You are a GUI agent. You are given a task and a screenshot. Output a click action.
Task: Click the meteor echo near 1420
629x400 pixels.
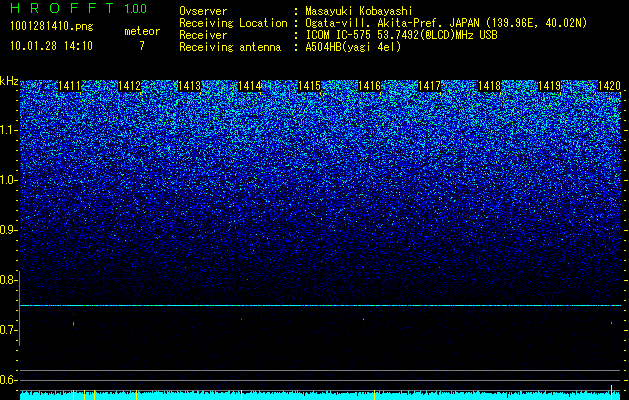point(611,322)
